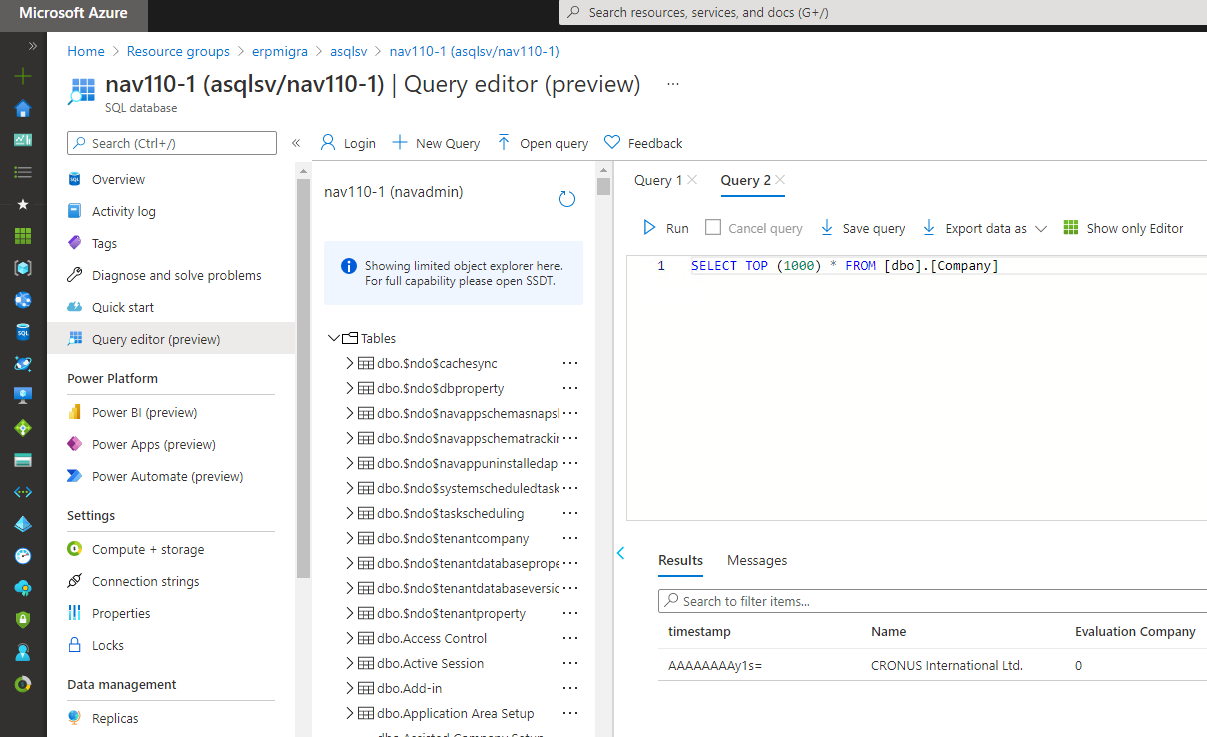This screenshot has width=1207, height=737.
Task: Expand the Azure left sidebar chevrons
Action: point(32,46)
